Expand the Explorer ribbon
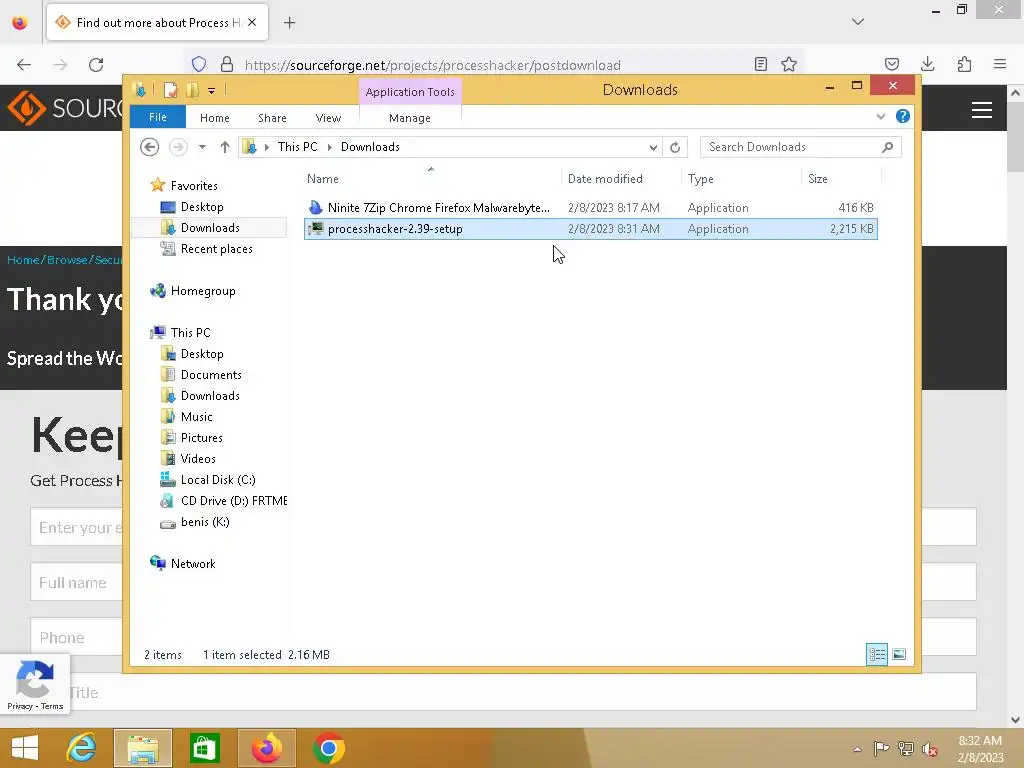This screenshot has height=768, width=1024. click(x=880, y=116)
